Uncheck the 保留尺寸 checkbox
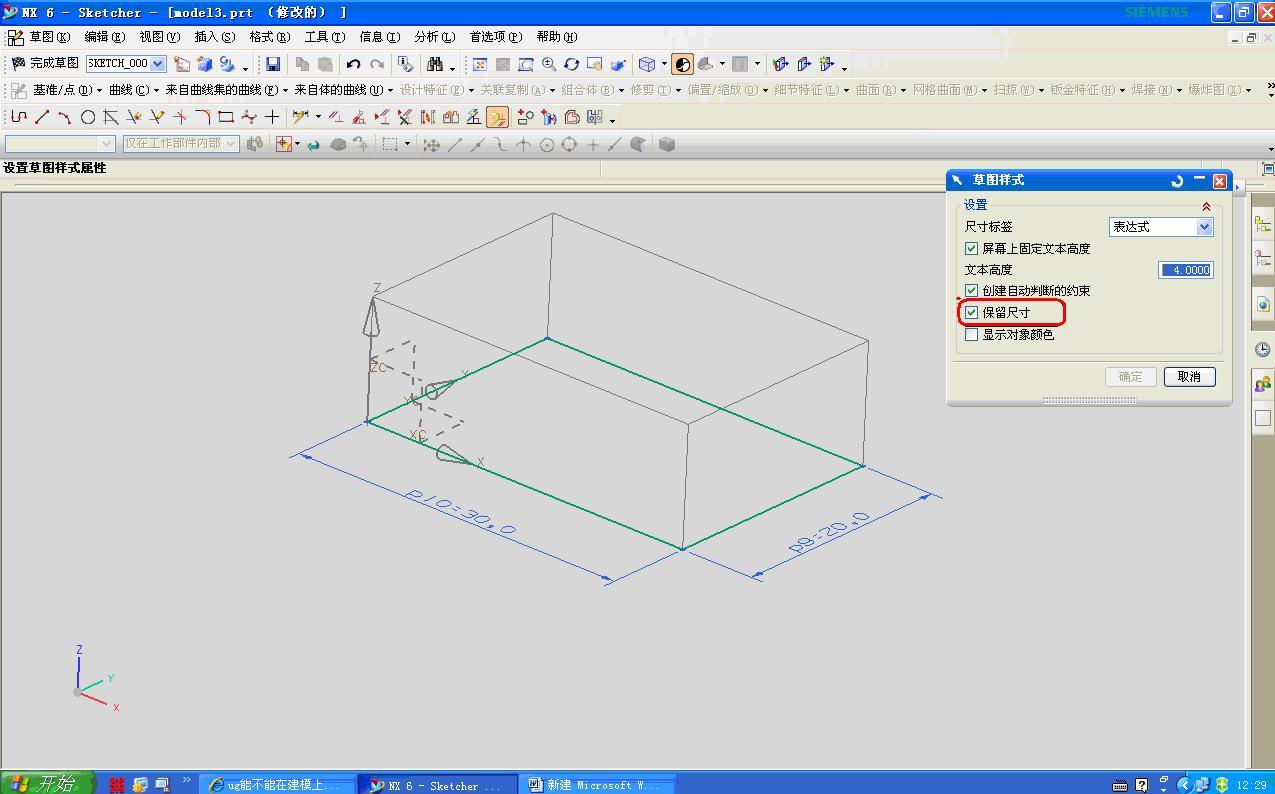The height and width of the screenshot is (794, 1275). (971, 312)
